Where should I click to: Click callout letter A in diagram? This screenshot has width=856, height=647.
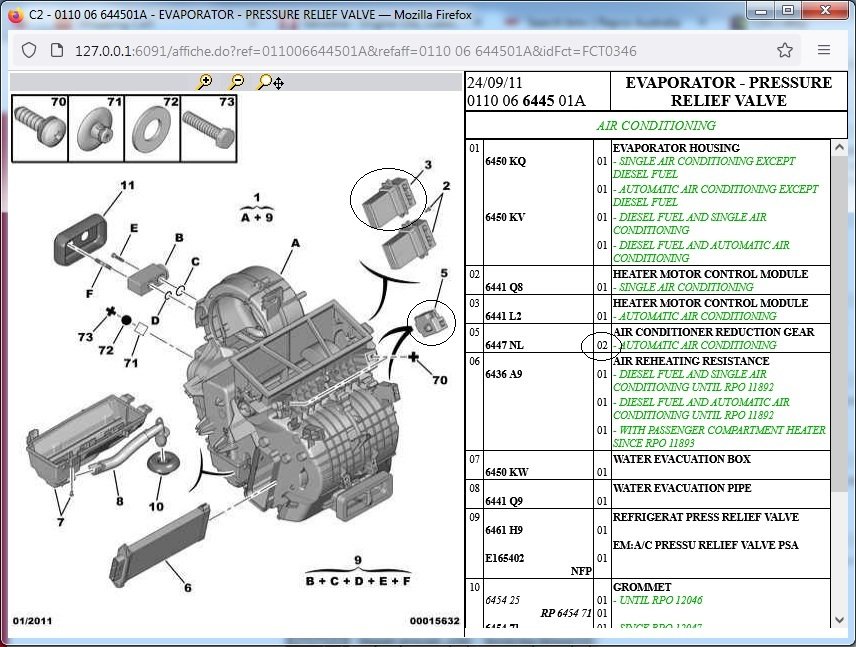pos(295,243)
